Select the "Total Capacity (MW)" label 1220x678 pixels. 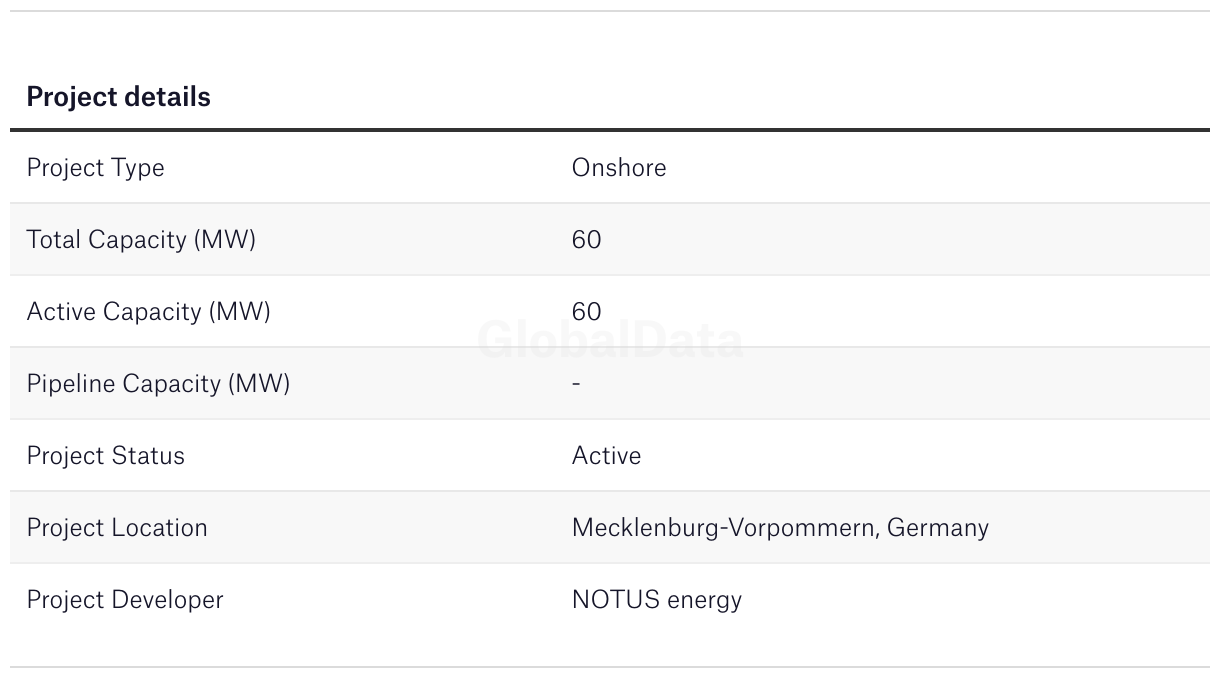[141, 240]
